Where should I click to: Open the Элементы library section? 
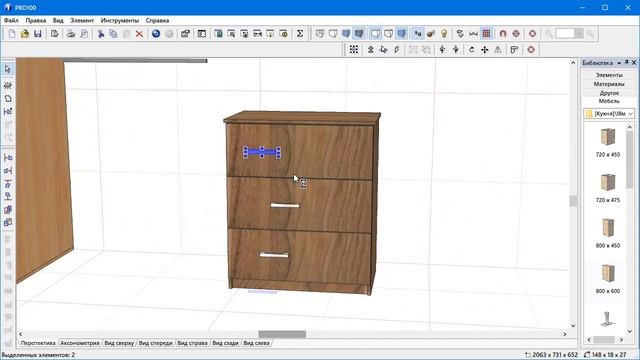[609, 75]
